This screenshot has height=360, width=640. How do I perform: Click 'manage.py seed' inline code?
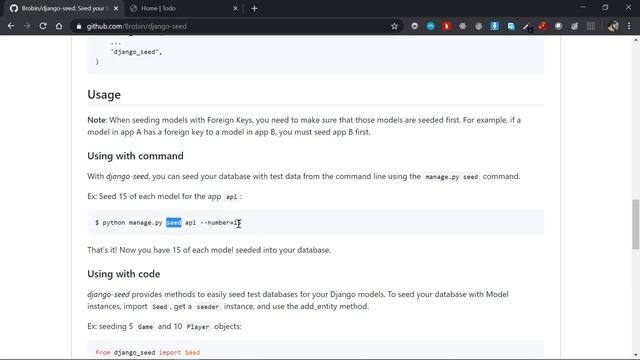click(451, 177)
